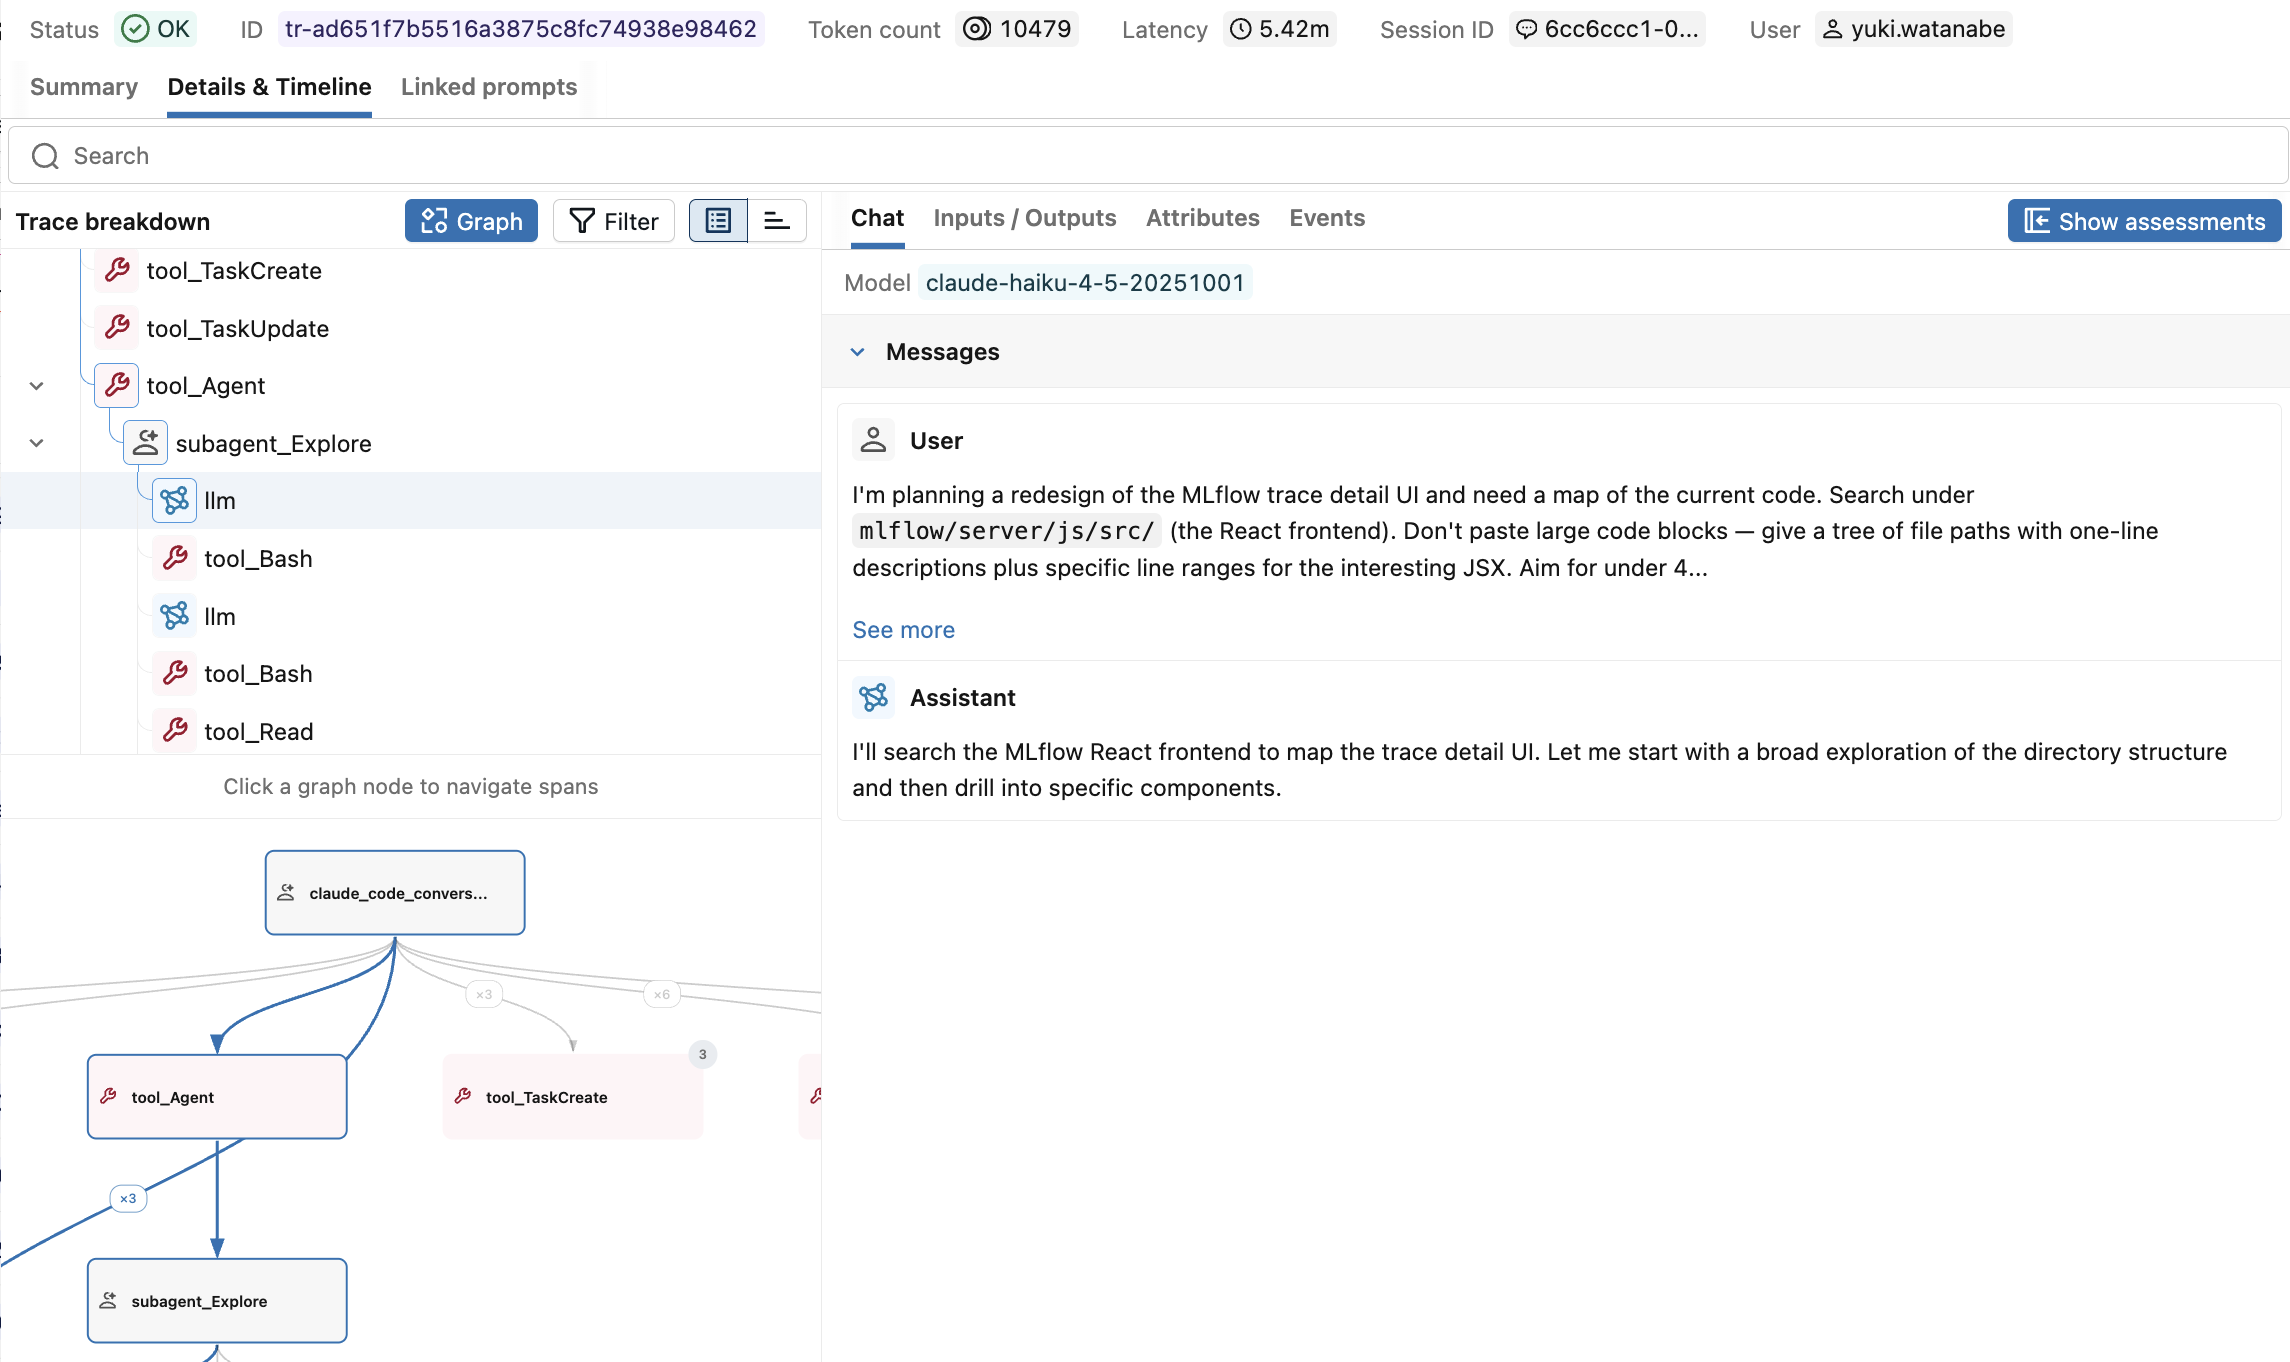The width and height of the screenshot is (2290, 1362).
Task: Click the user person icon next to yuki.watanabe
Action: pyautogui.click(x=1832, y=29)
